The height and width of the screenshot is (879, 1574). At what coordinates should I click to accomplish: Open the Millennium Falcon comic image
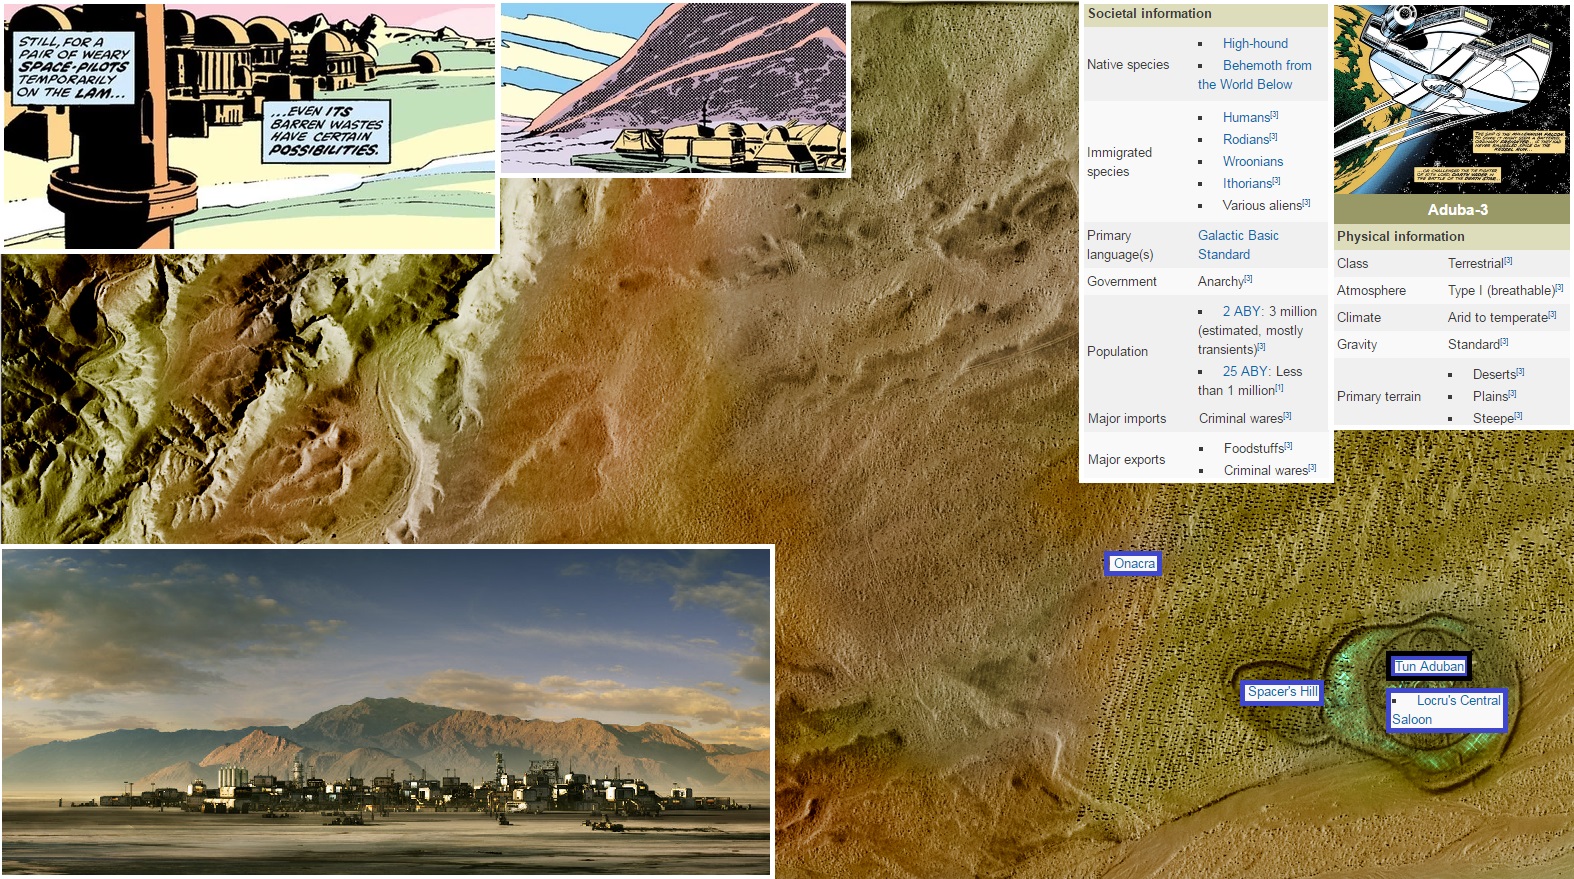(x=1451, y=98)
